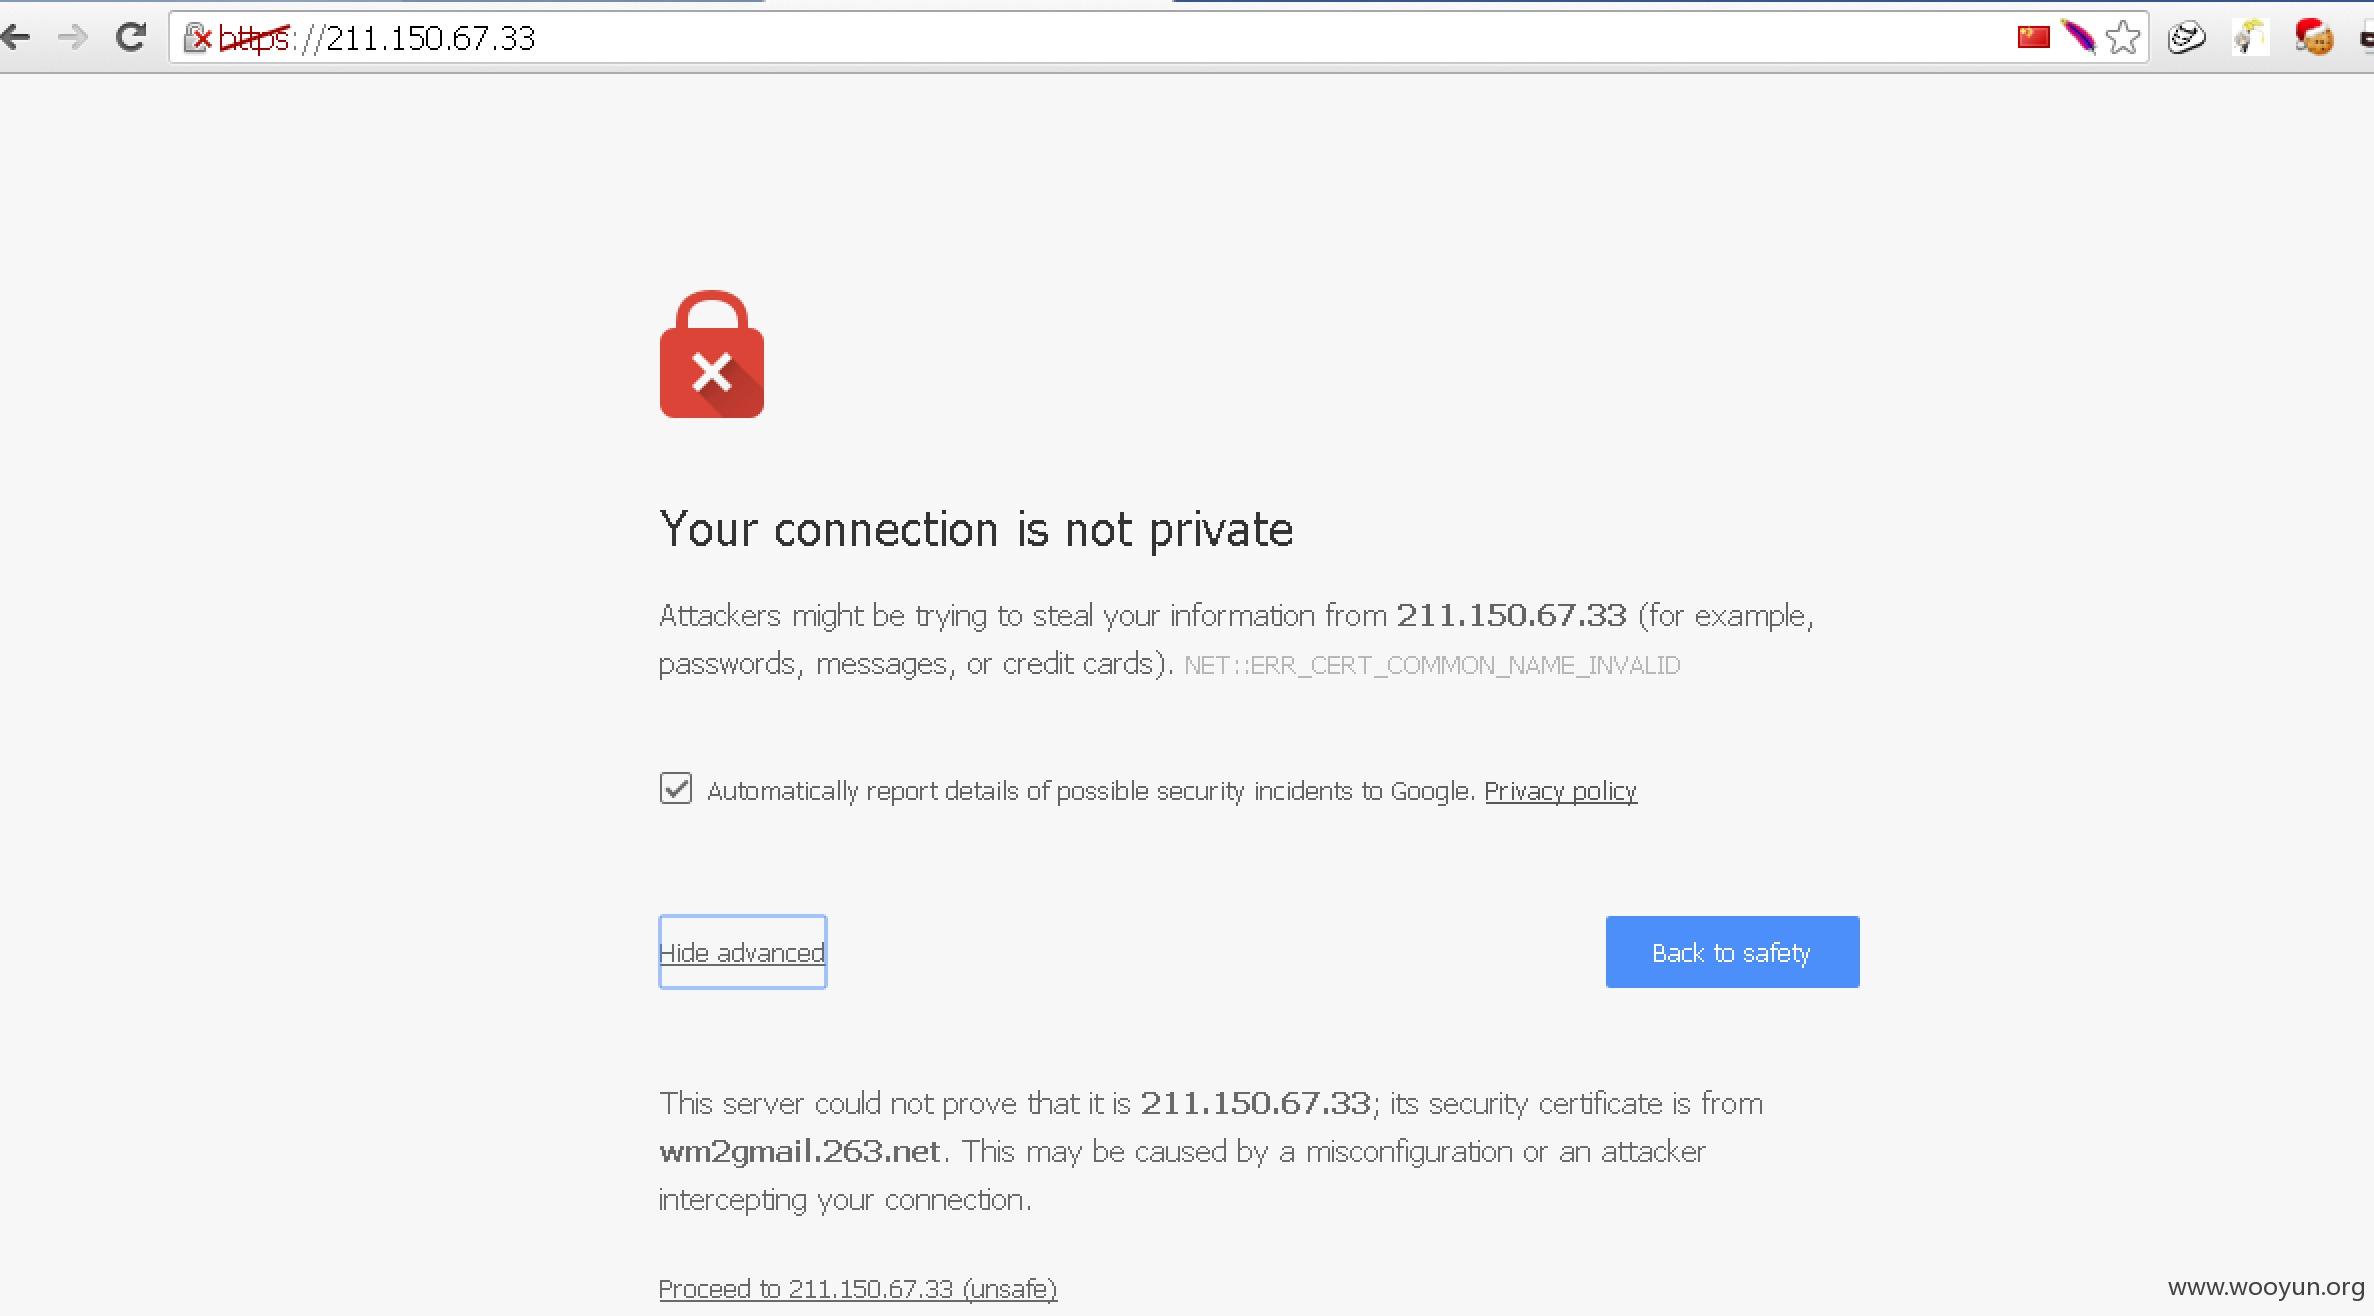2374x1316 pixels.
Task: Go back with the browser back arrow
Action: (x=16, y=38)
